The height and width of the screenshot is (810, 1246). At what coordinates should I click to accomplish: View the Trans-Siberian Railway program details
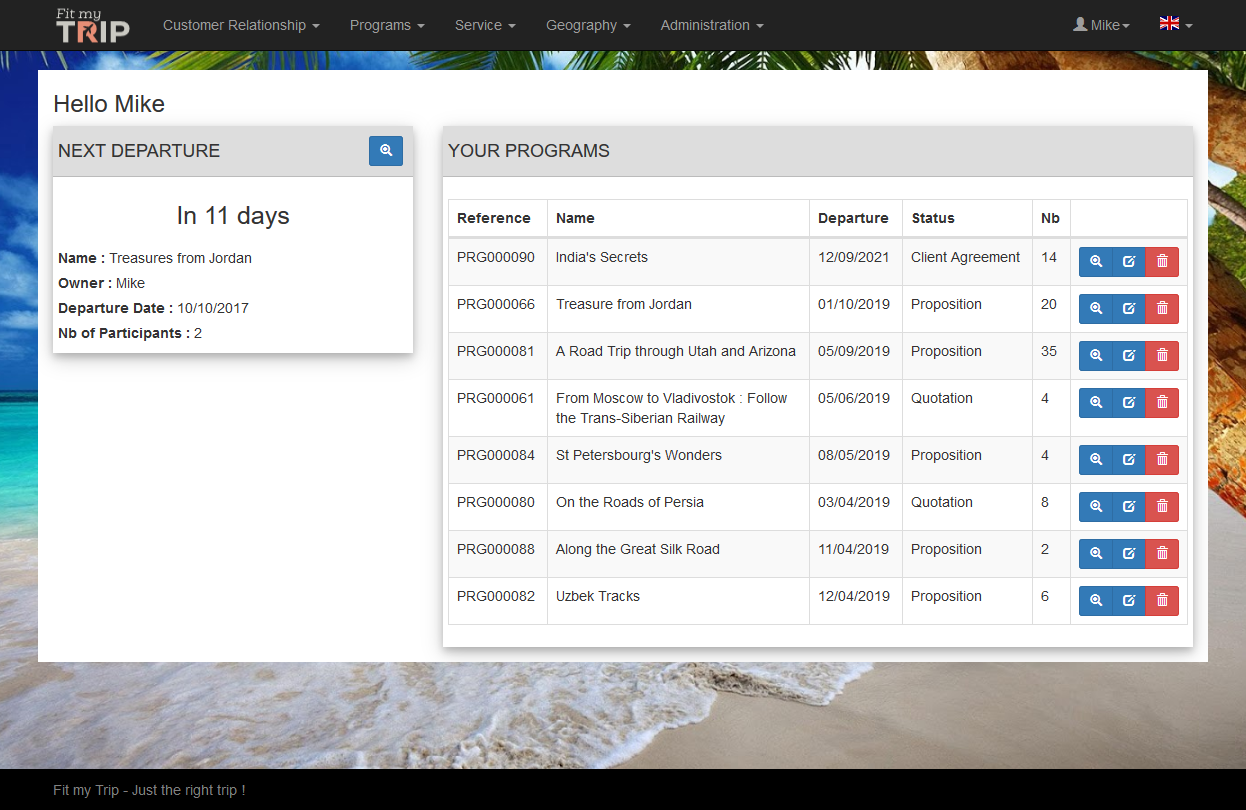click(x=1095, y=403)
